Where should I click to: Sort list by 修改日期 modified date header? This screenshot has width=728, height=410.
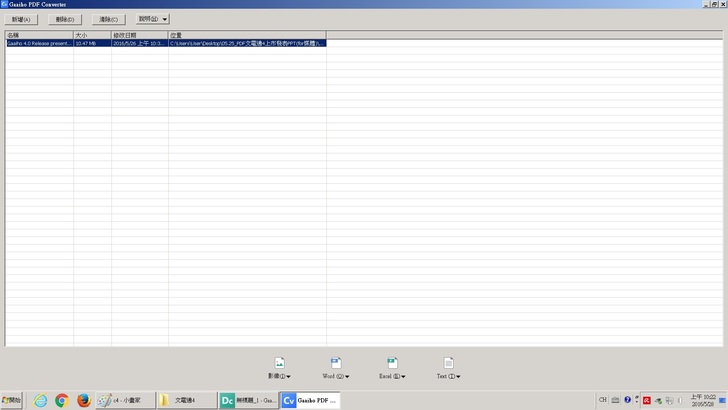[x=139, y=35]
